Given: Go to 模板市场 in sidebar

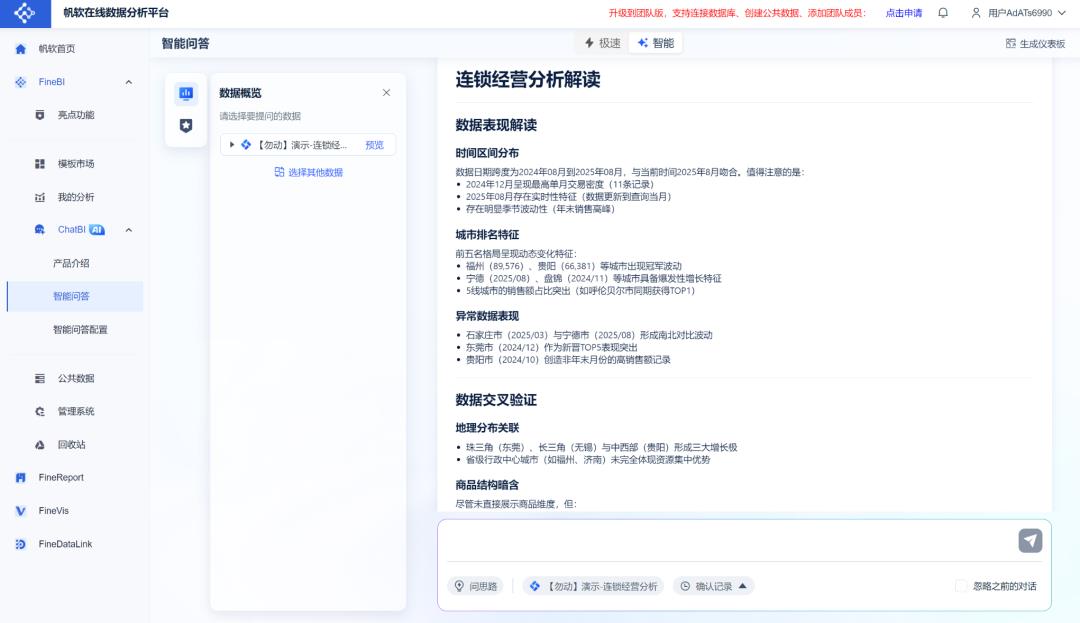Looking at the screenshot, I should (75, 164).
